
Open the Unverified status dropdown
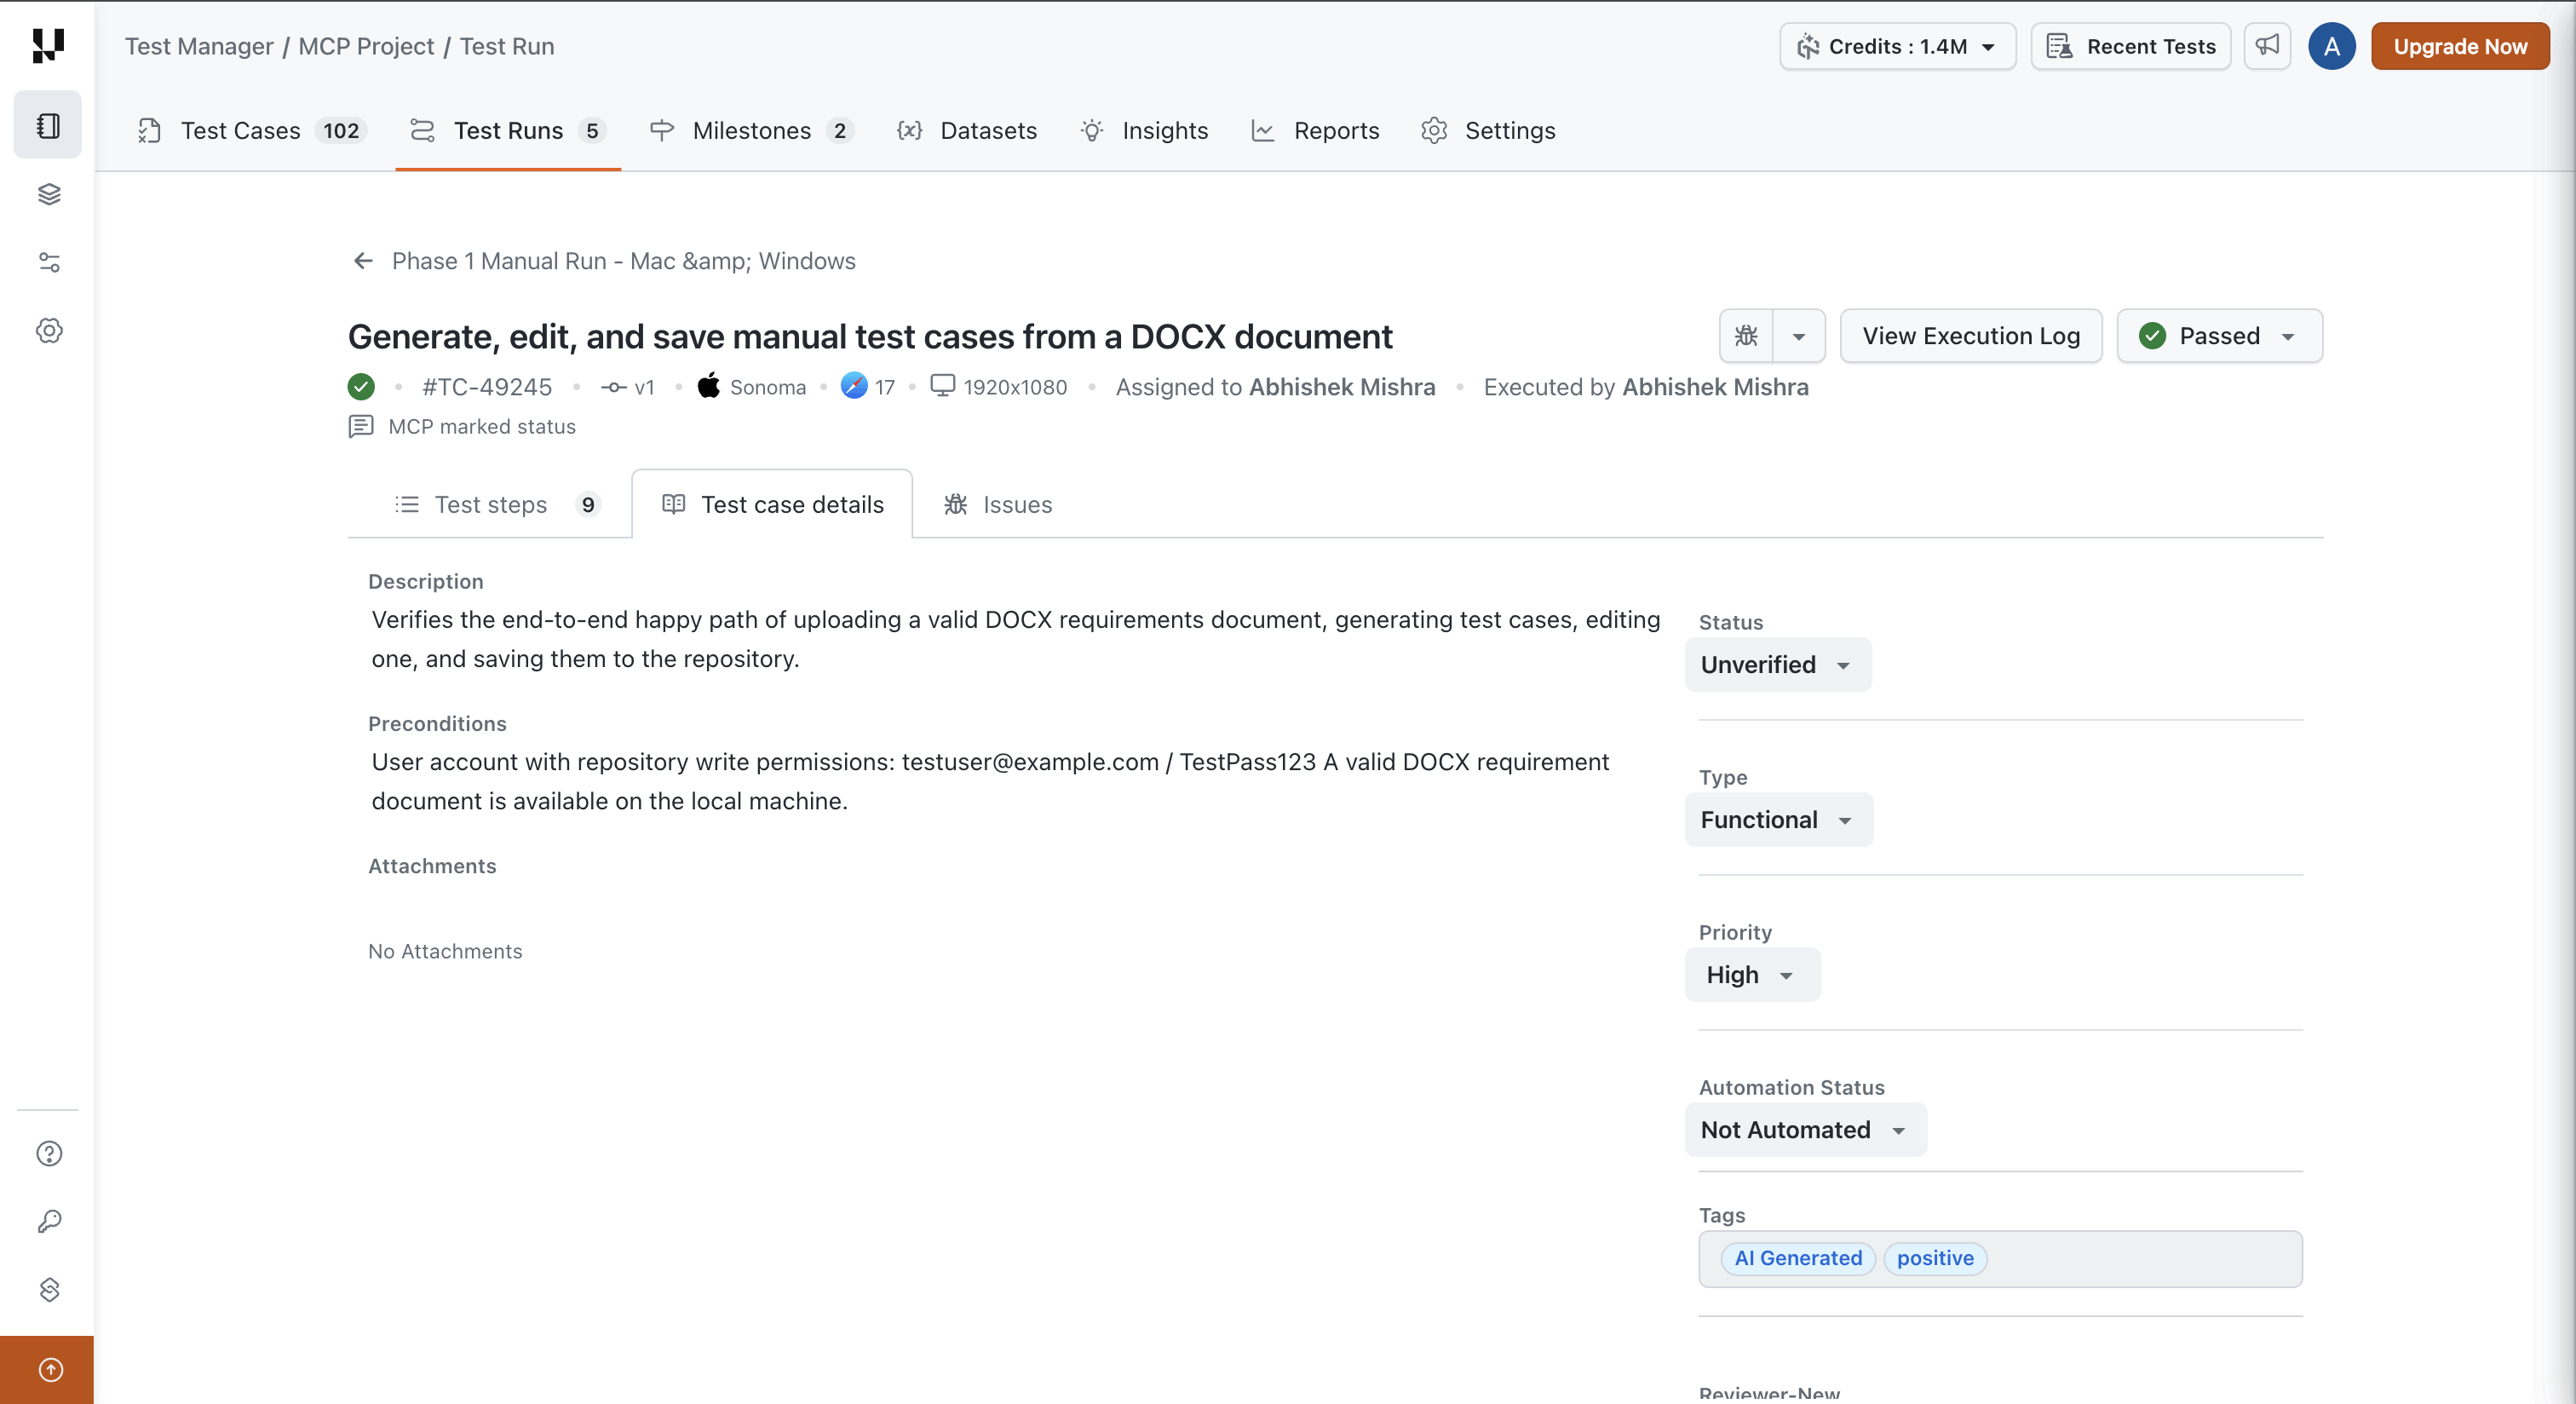point(1777,665)
